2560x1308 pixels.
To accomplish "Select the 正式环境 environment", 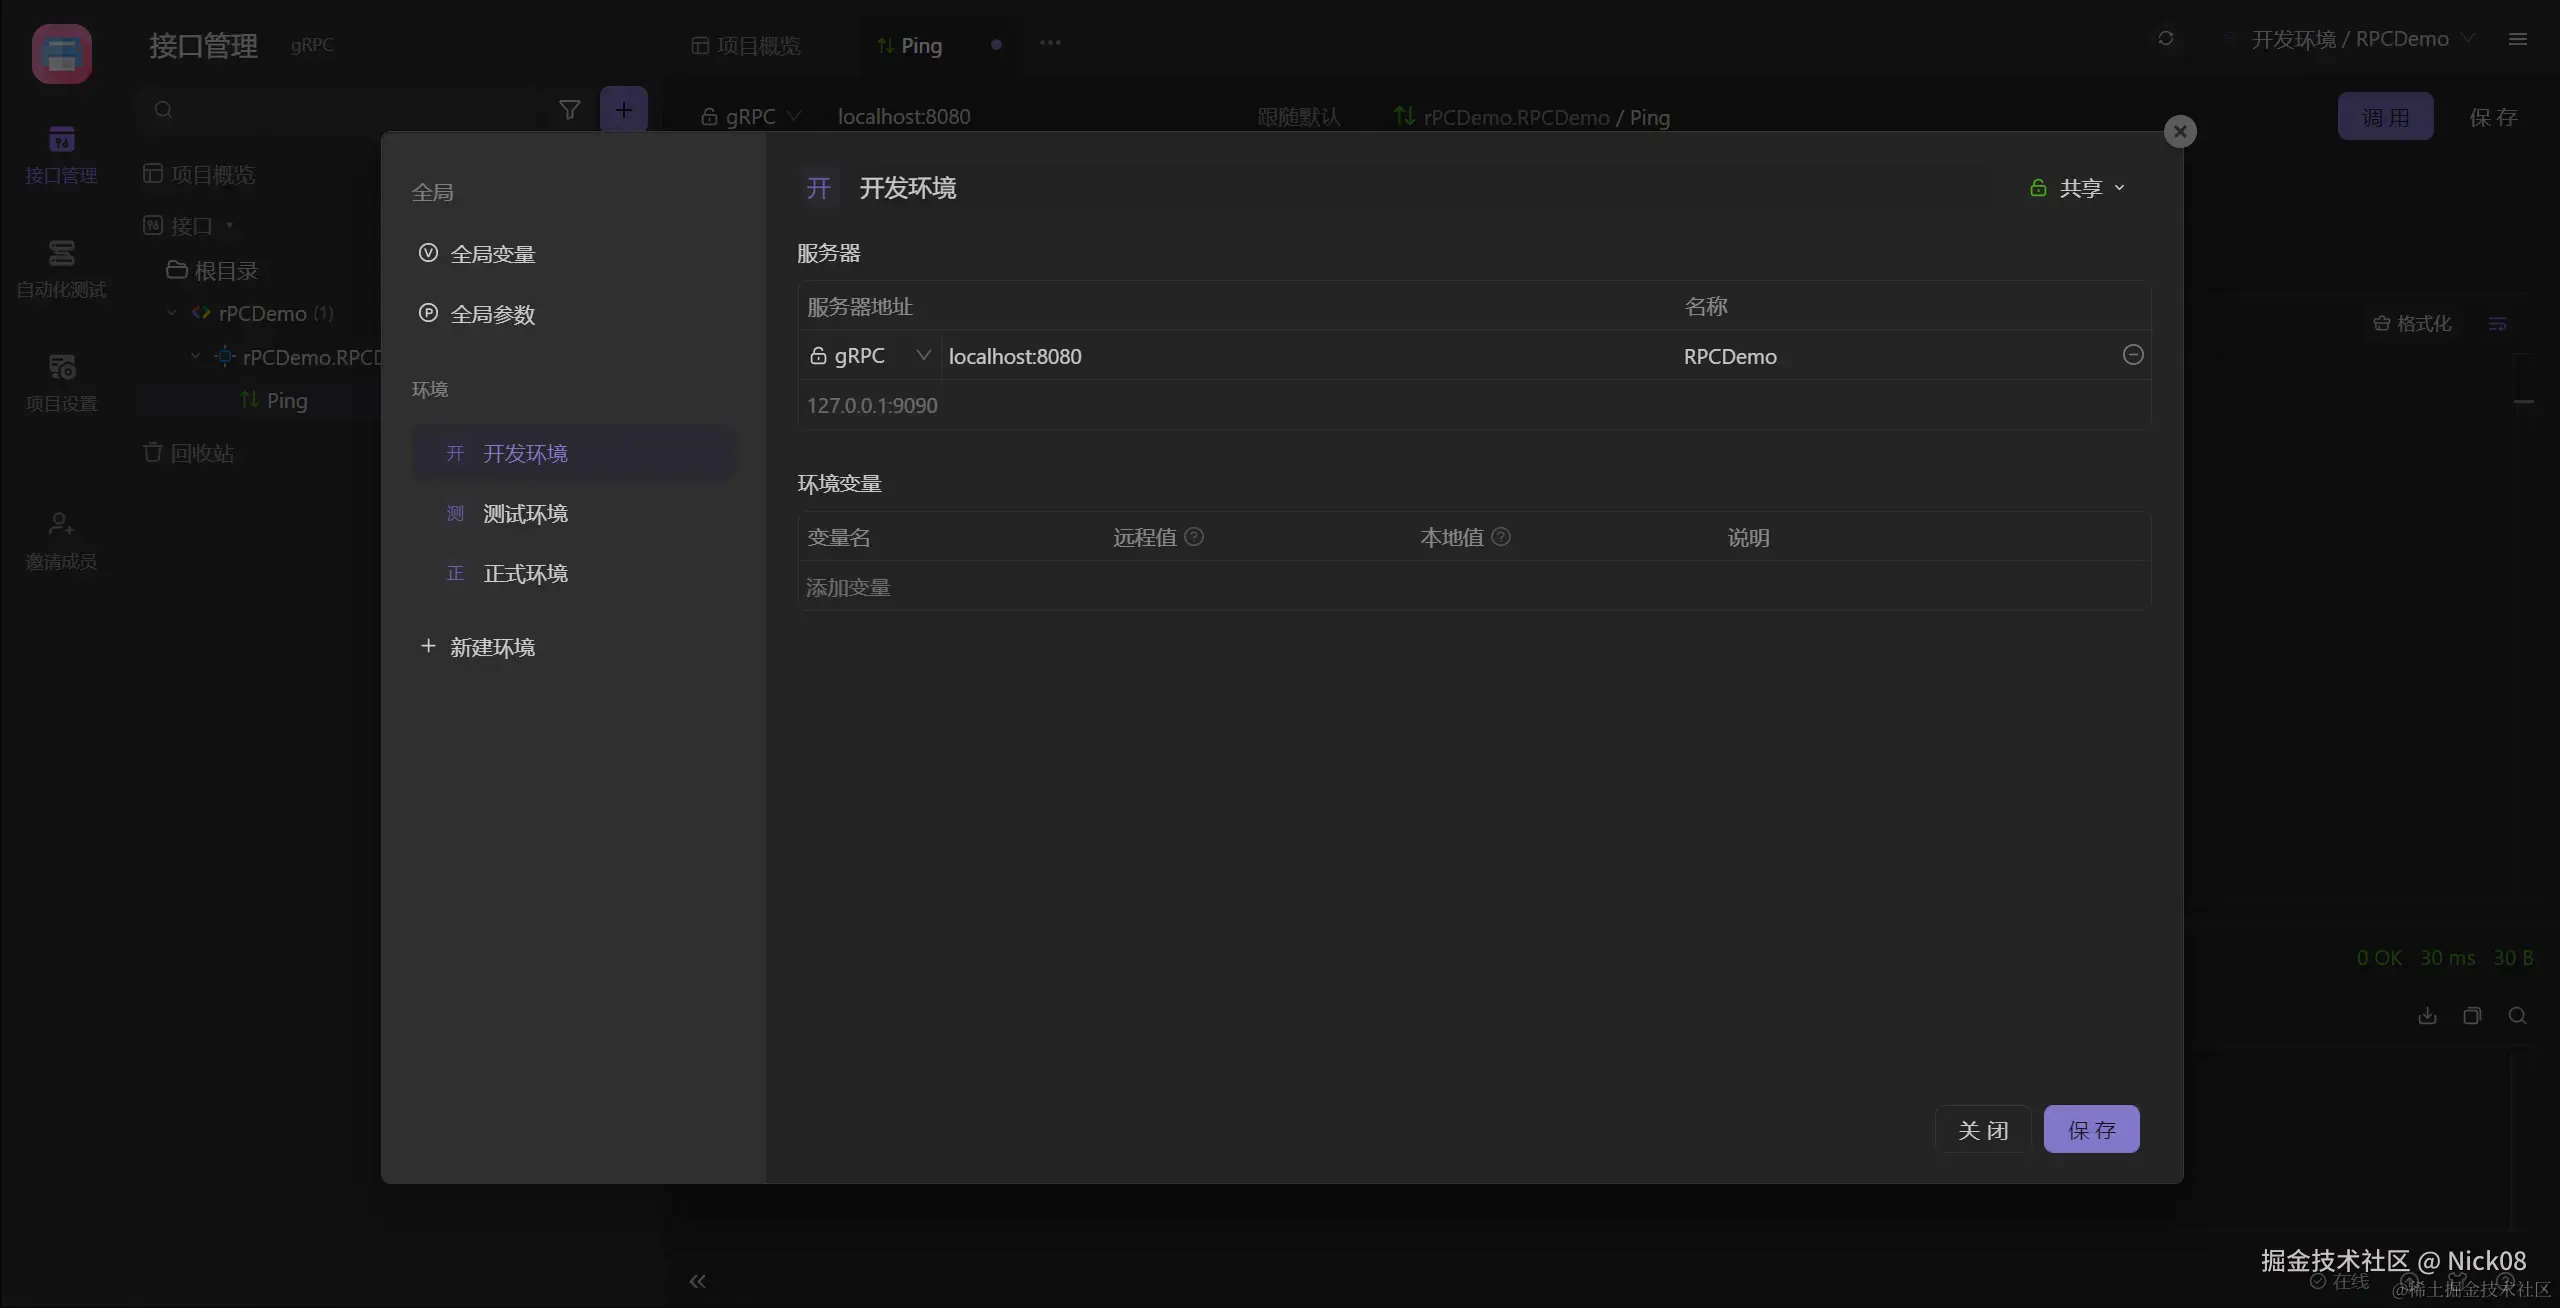I will tap(525, 573).
